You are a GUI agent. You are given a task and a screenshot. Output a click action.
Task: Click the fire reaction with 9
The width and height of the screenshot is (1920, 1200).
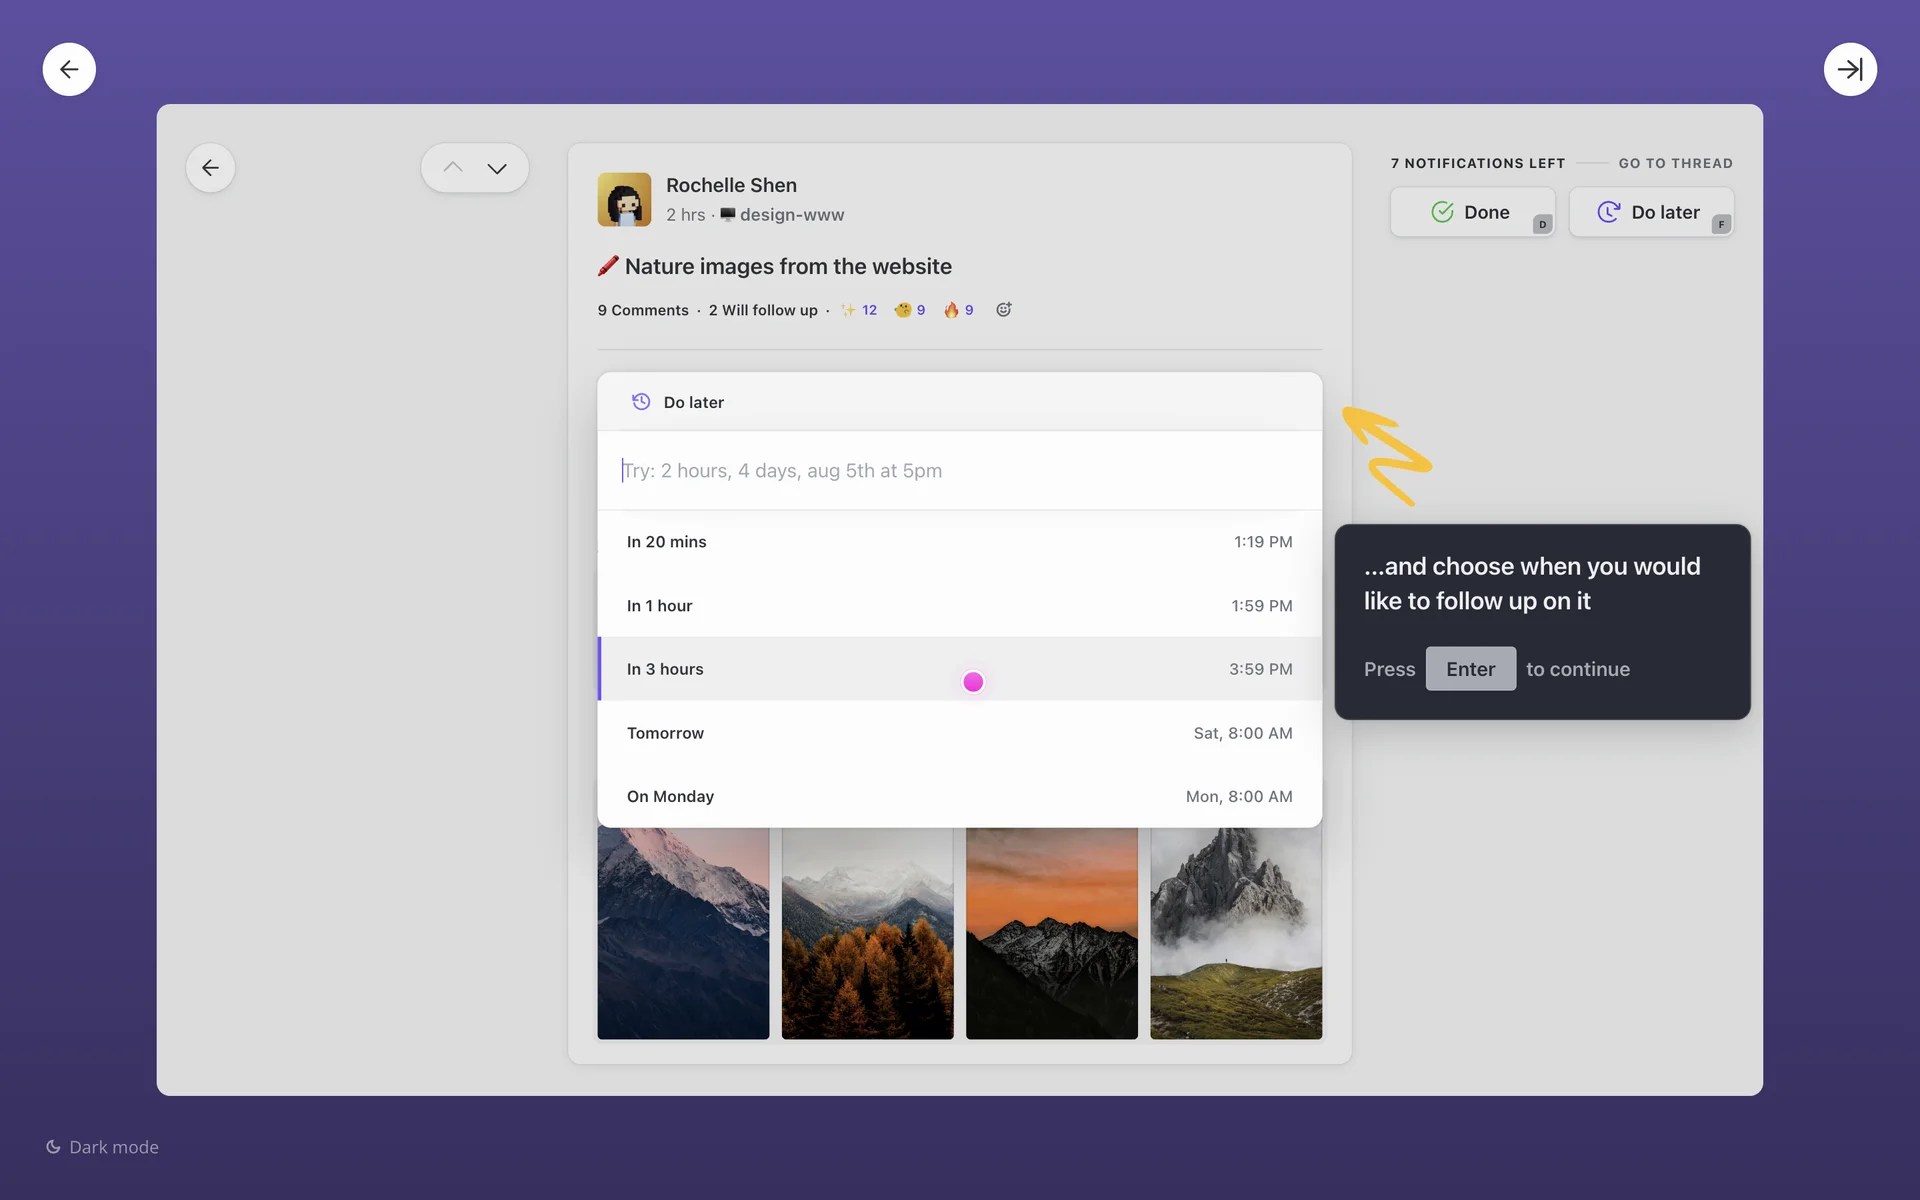click(x=958, y=310)
